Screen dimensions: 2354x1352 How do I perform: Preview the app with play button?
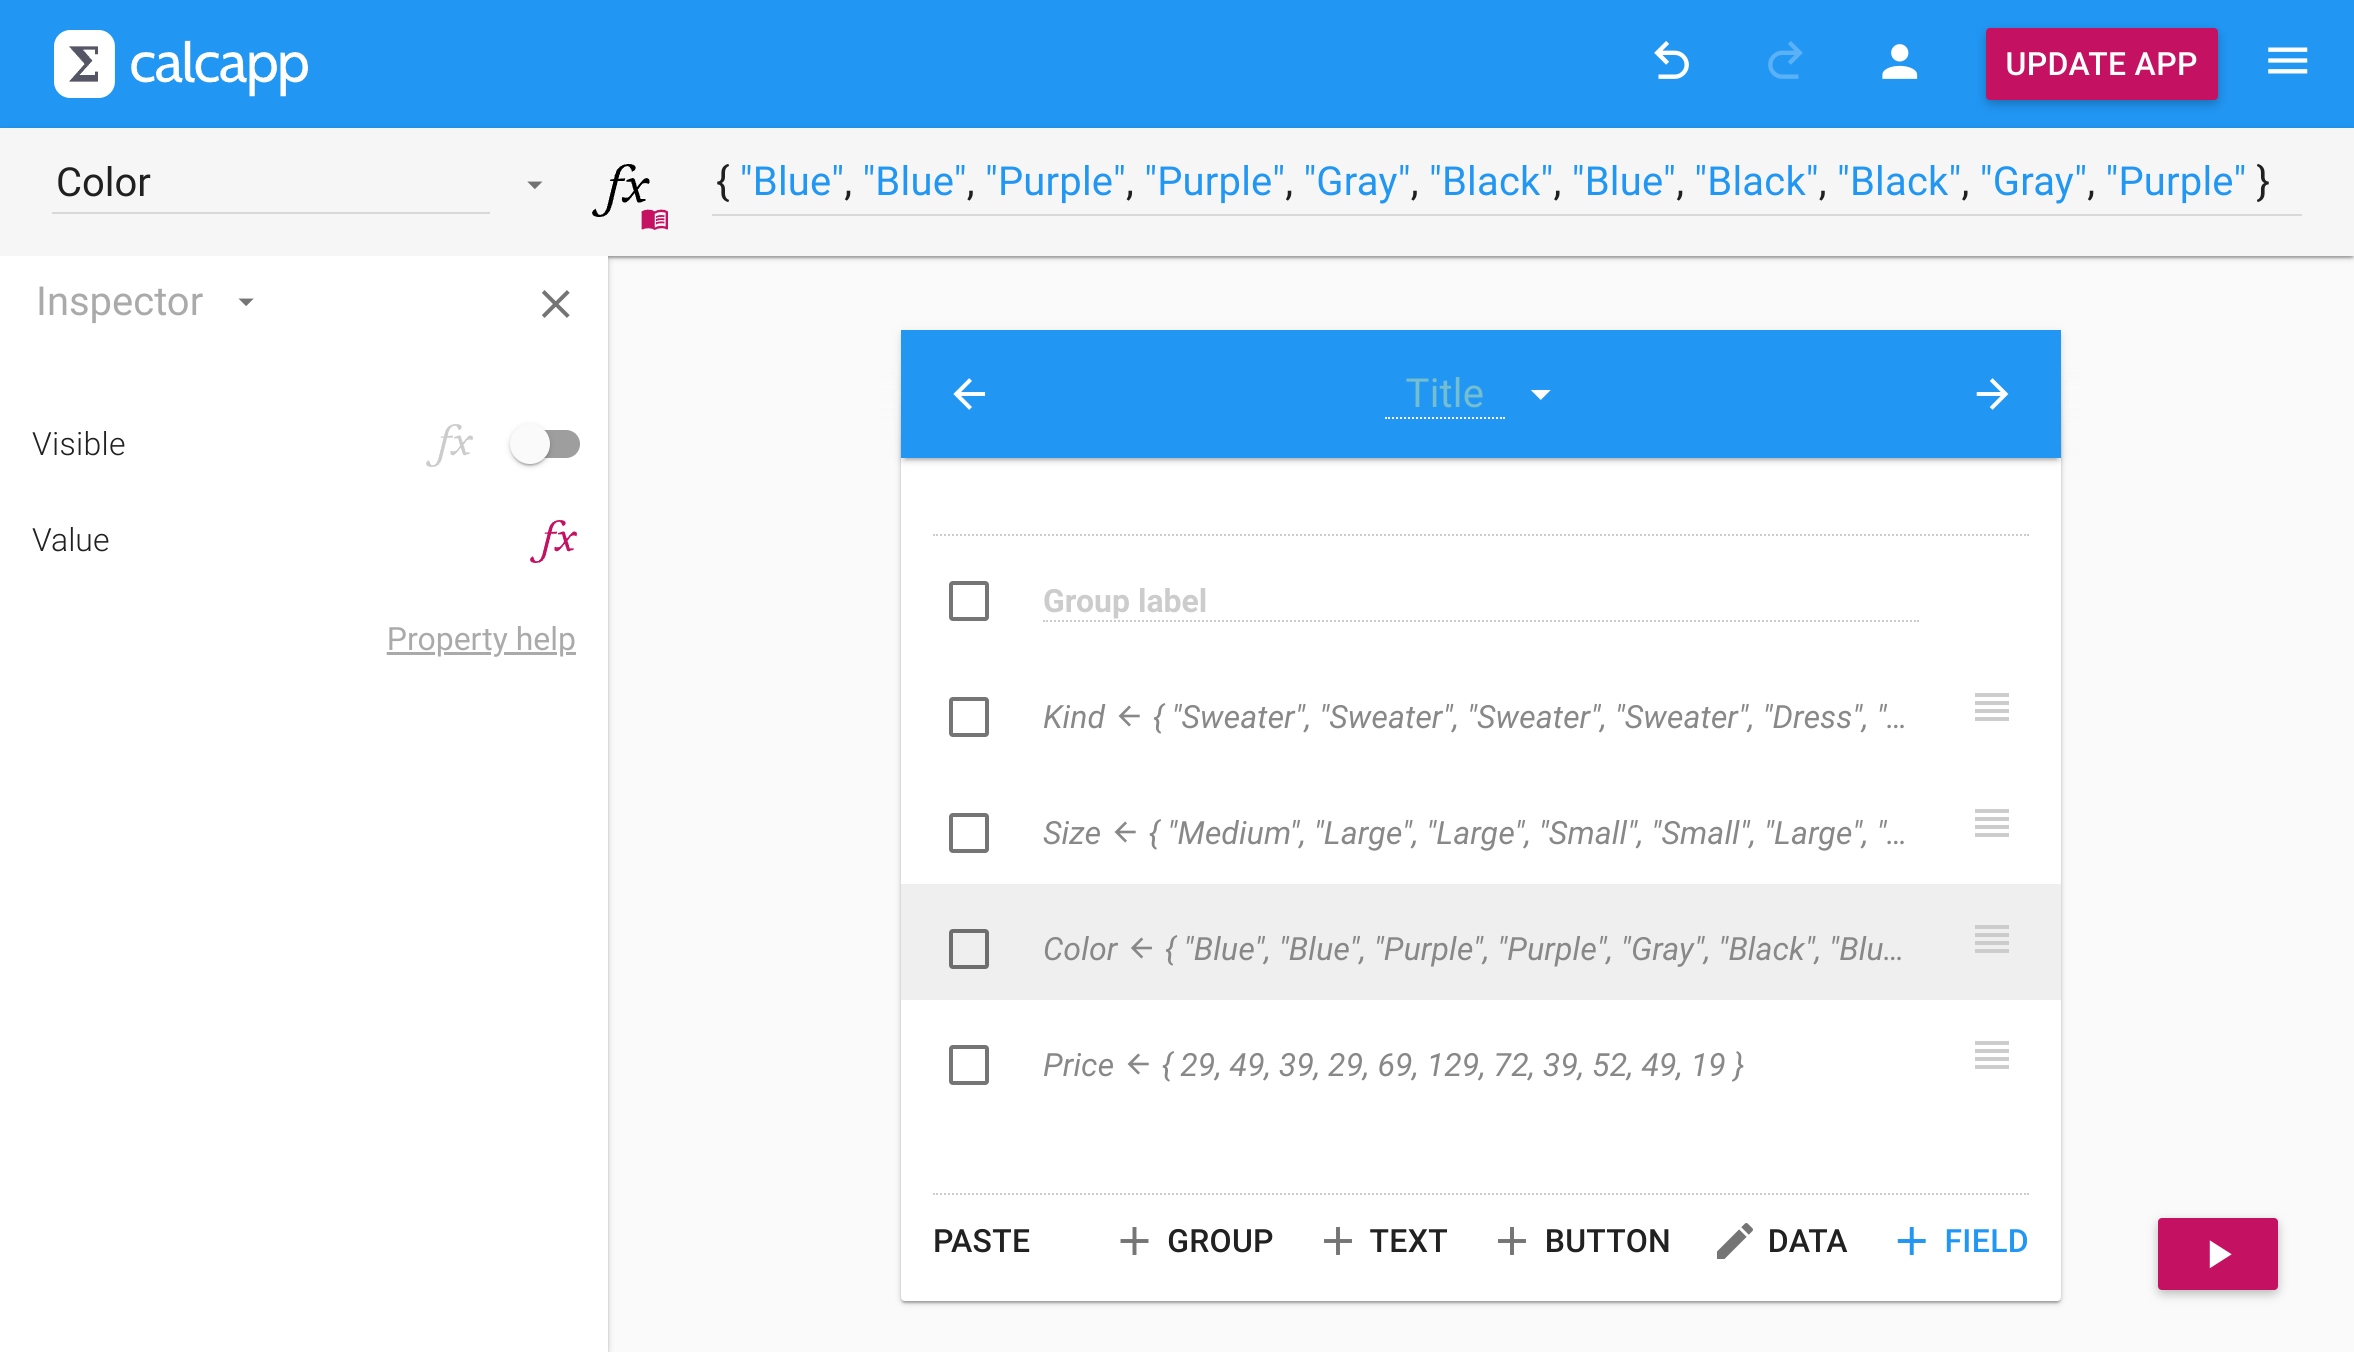2217,1254
